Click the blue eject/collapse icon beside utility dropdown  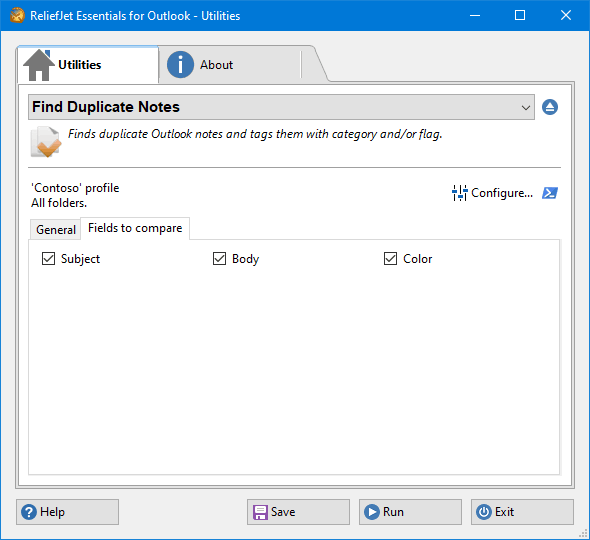pyautogui.click(x=550, y=107)
